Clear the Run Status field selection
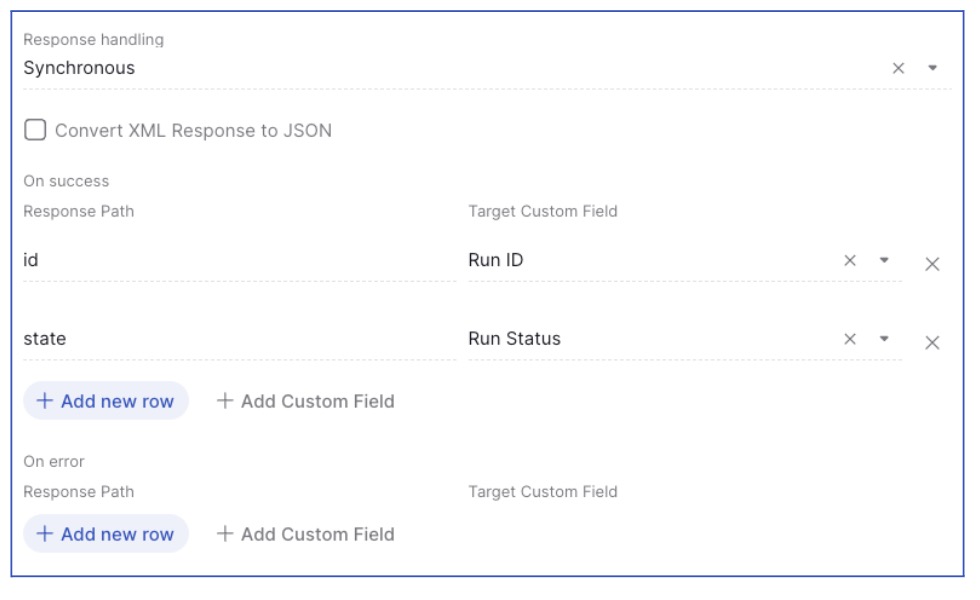 point(850,339)
